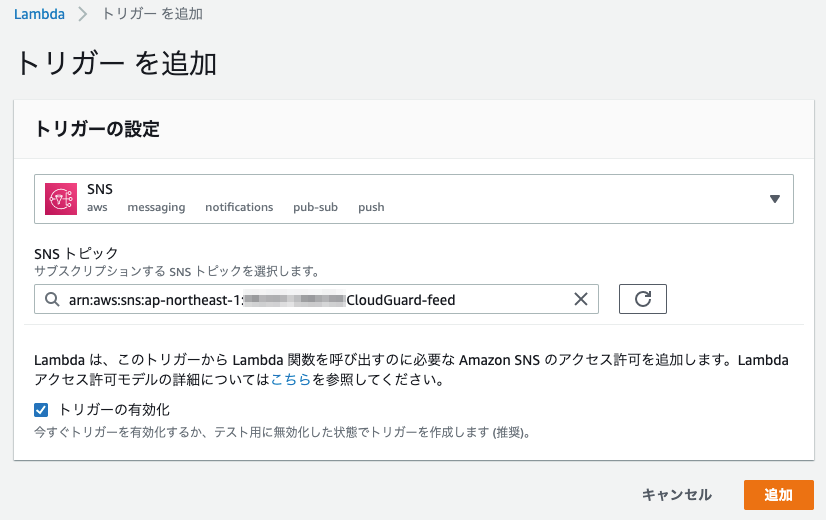
Task: Click the breadcrumb chevron separator icon
Action: tap(82, 14)
